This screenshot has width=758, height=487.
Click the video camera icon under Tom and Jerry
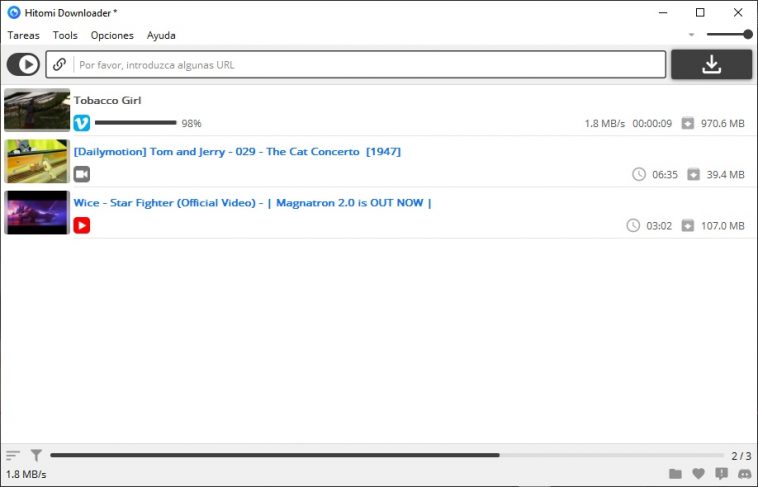[82, 174]
